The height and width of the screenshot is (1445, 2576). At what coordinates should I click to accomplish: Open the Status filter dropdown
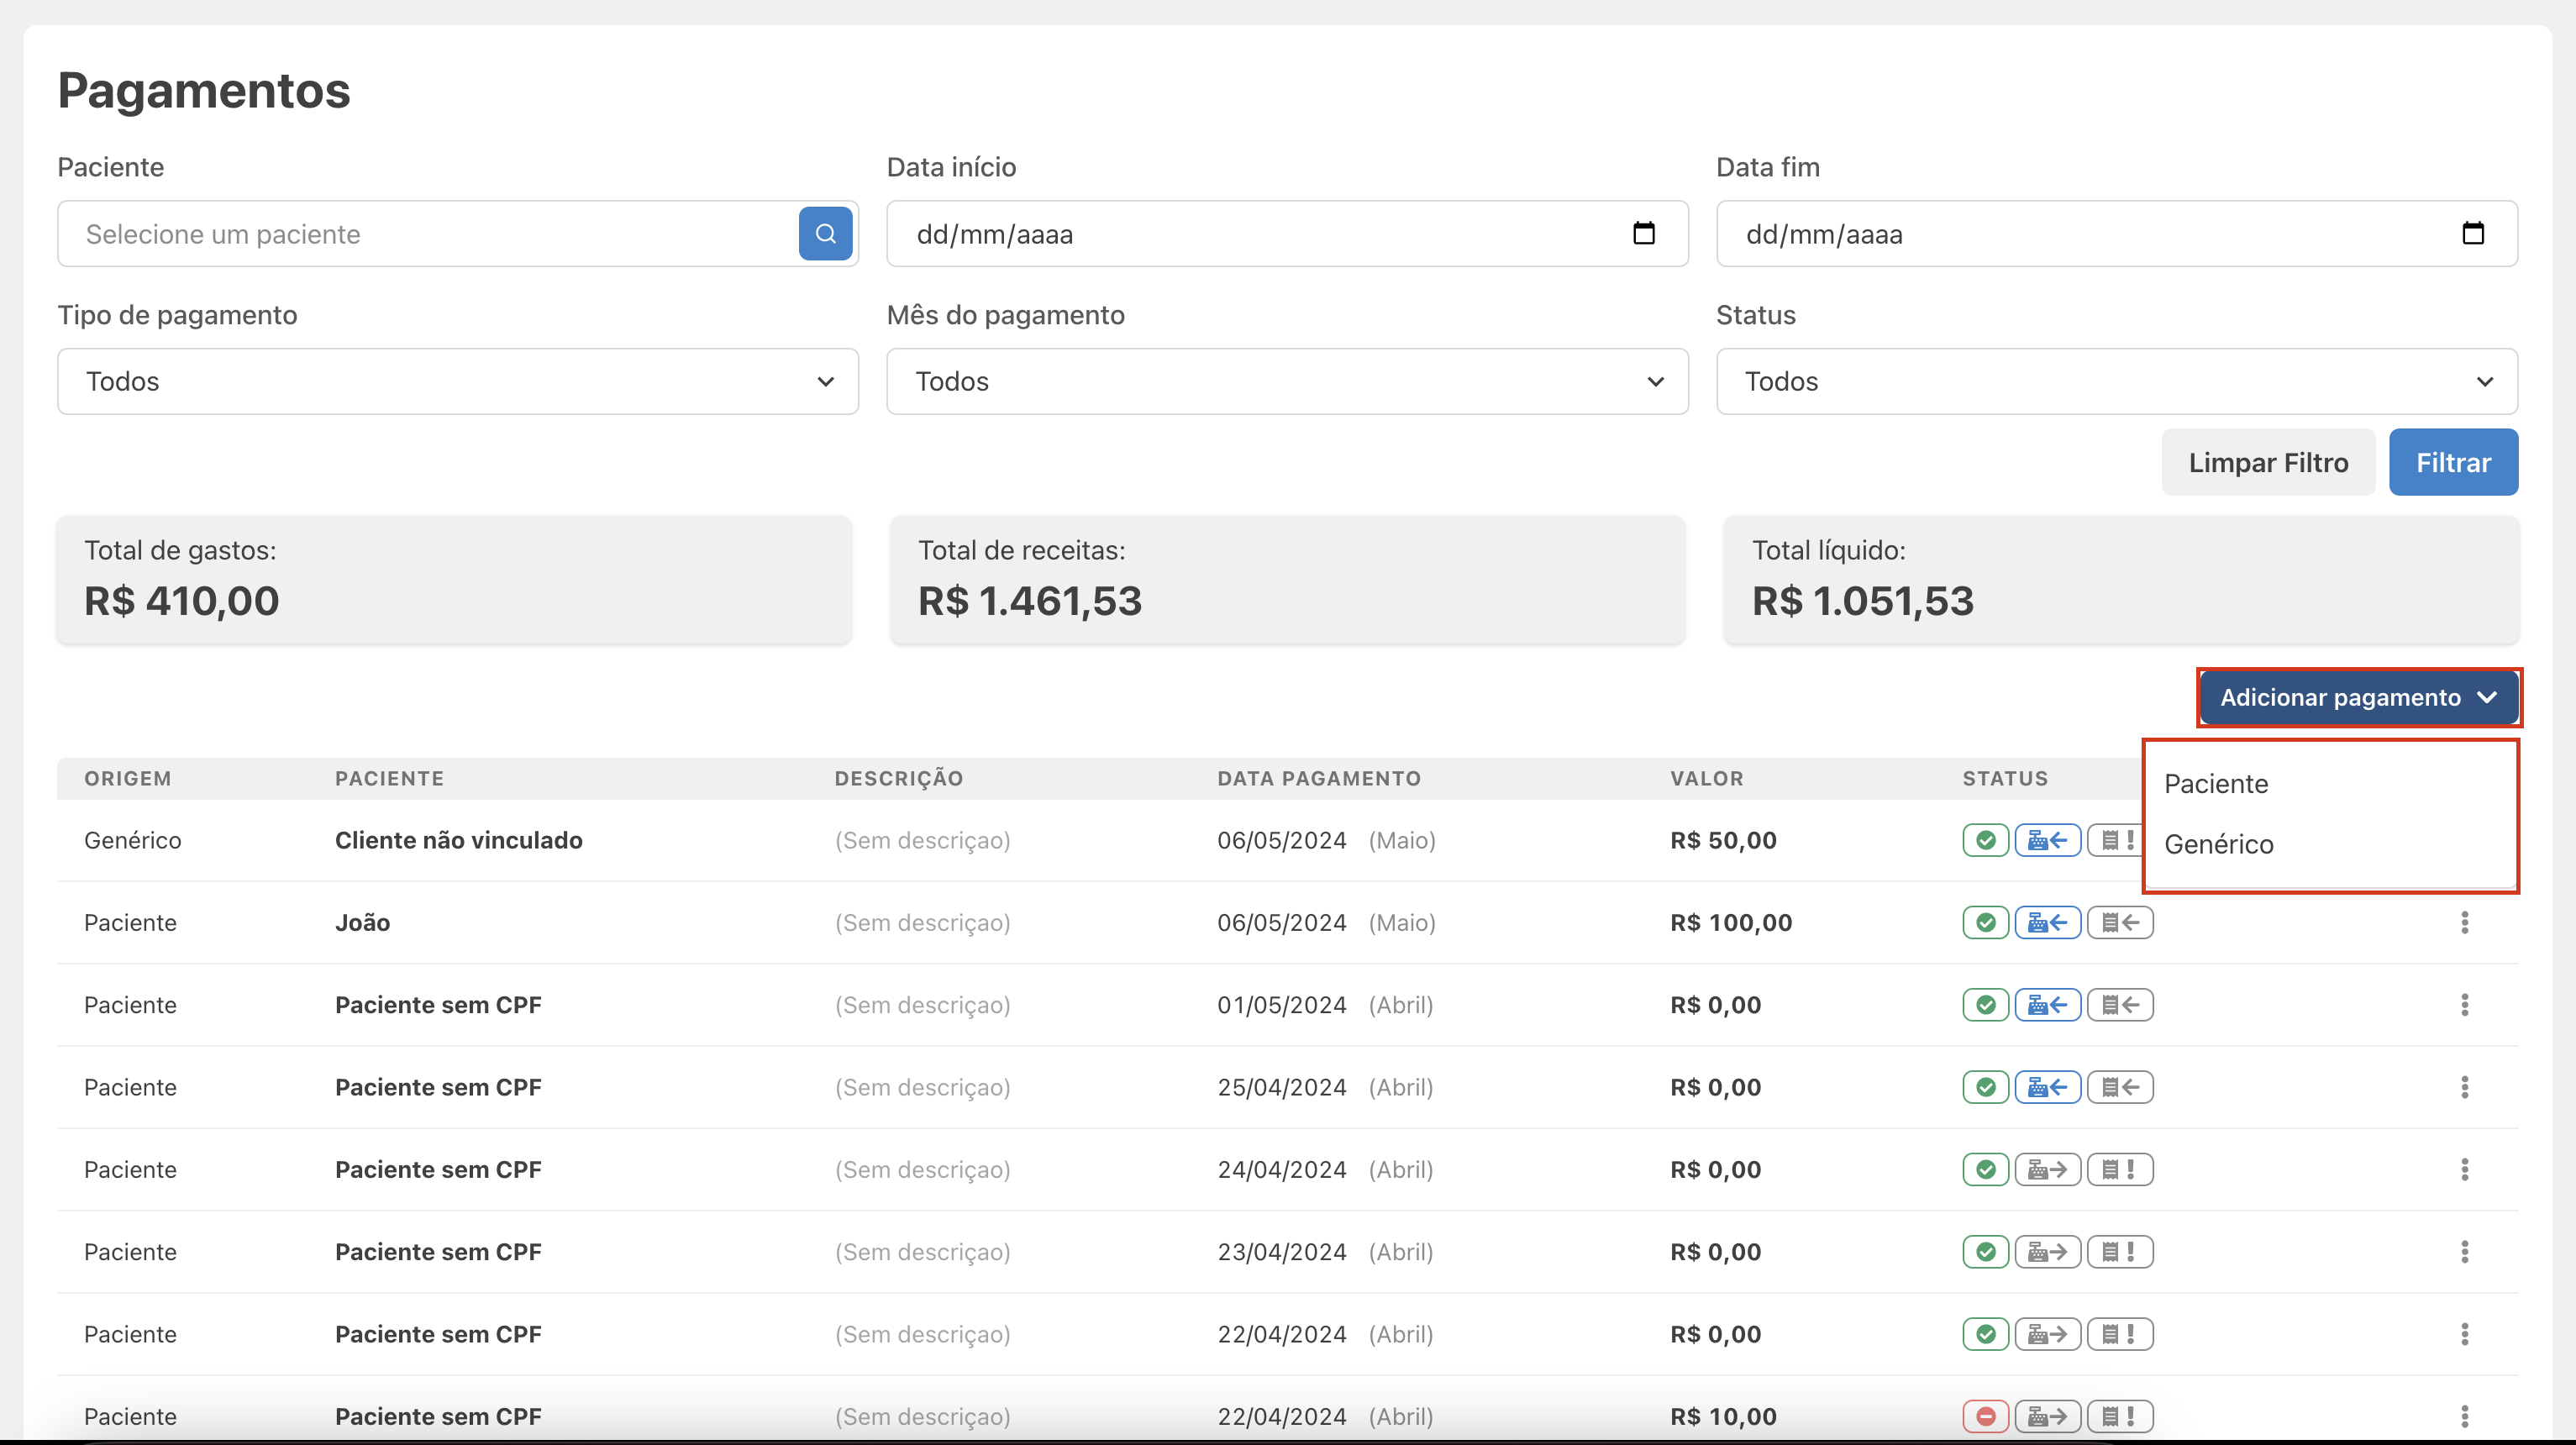point(2117,381)
